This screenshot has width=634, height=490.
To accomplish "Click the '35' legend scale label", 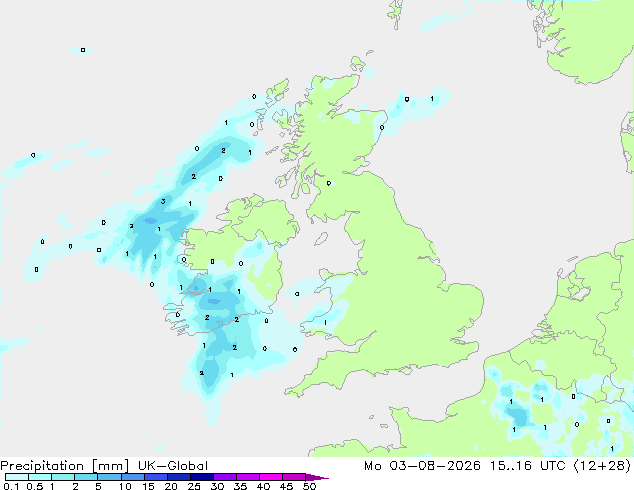I will pyautogui.click(x=240, y=486).
